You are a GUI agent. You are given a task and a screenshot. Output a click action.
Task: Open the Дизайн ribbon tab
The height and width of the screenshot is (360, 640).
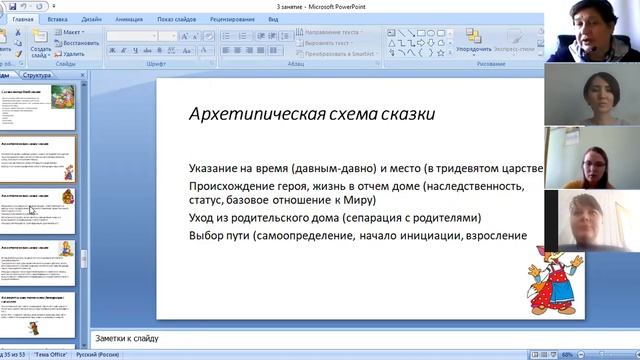coord(91,19)
